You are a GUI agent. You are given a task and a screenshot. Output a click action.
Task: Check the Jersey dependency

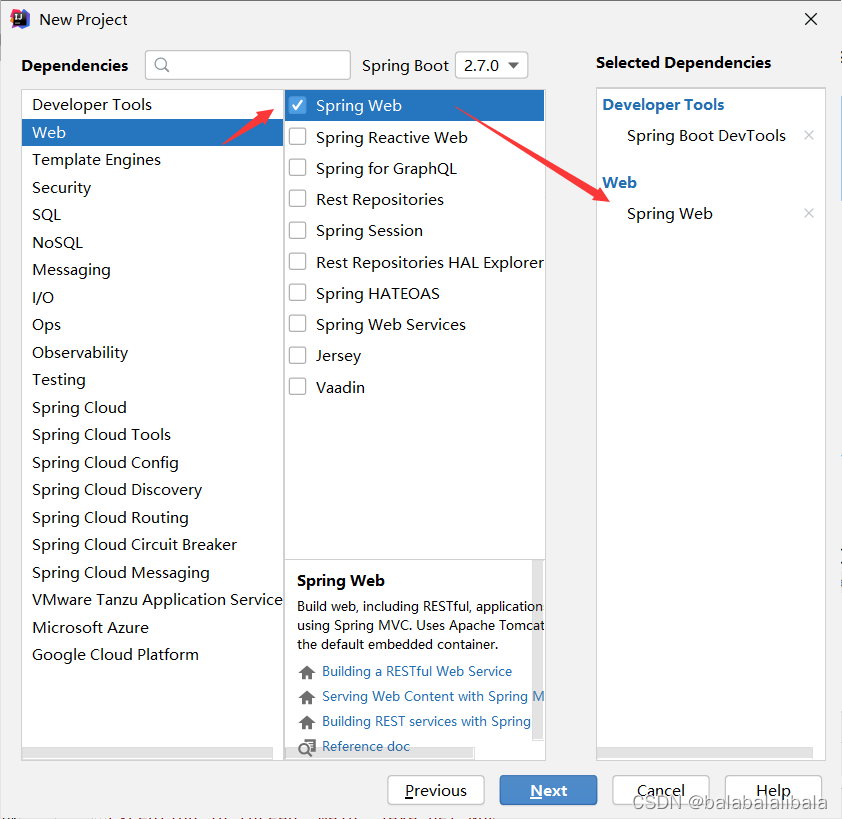pos(297,355)
